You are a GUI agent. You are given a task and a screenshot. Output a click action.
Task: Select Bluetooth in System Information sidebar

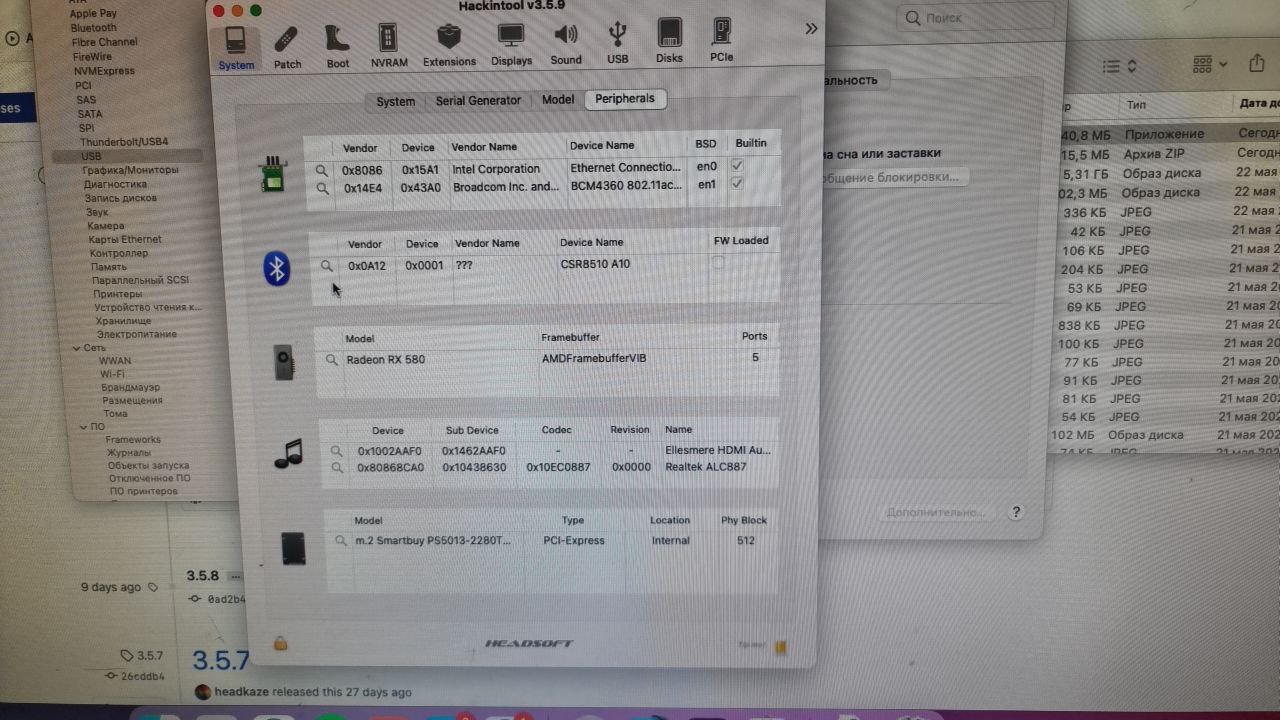[94, 28]
